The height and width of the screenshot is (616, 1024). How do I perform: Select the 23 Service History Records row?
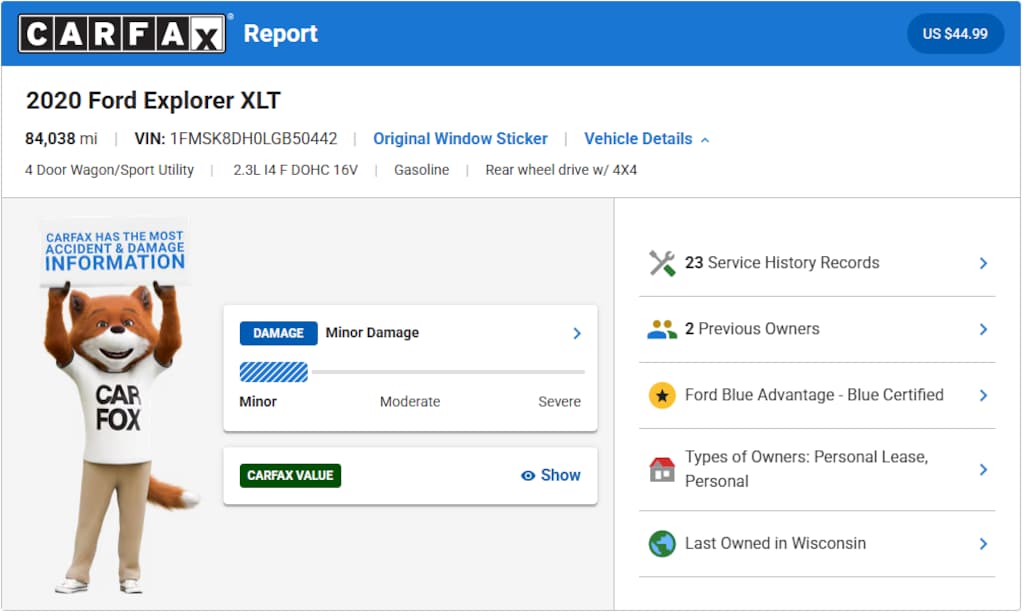coord(782,263)
